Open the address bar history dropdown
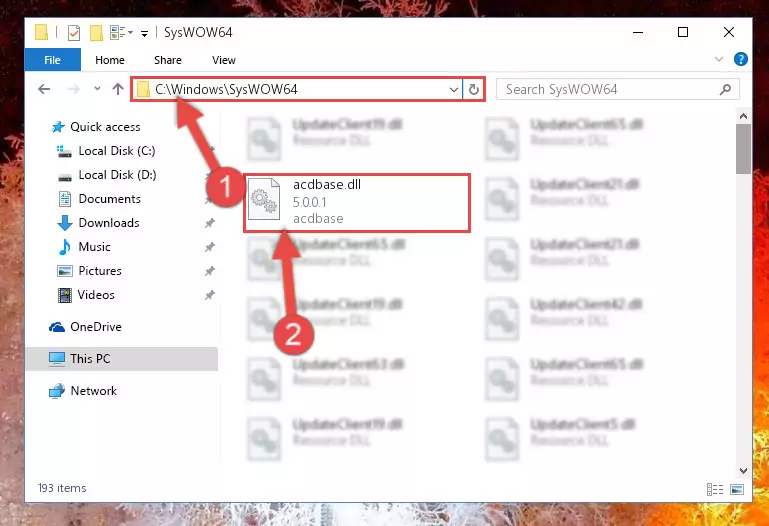The width and height of the screenshot is (769, 526). pyautogui.click(x=454, y=90)
